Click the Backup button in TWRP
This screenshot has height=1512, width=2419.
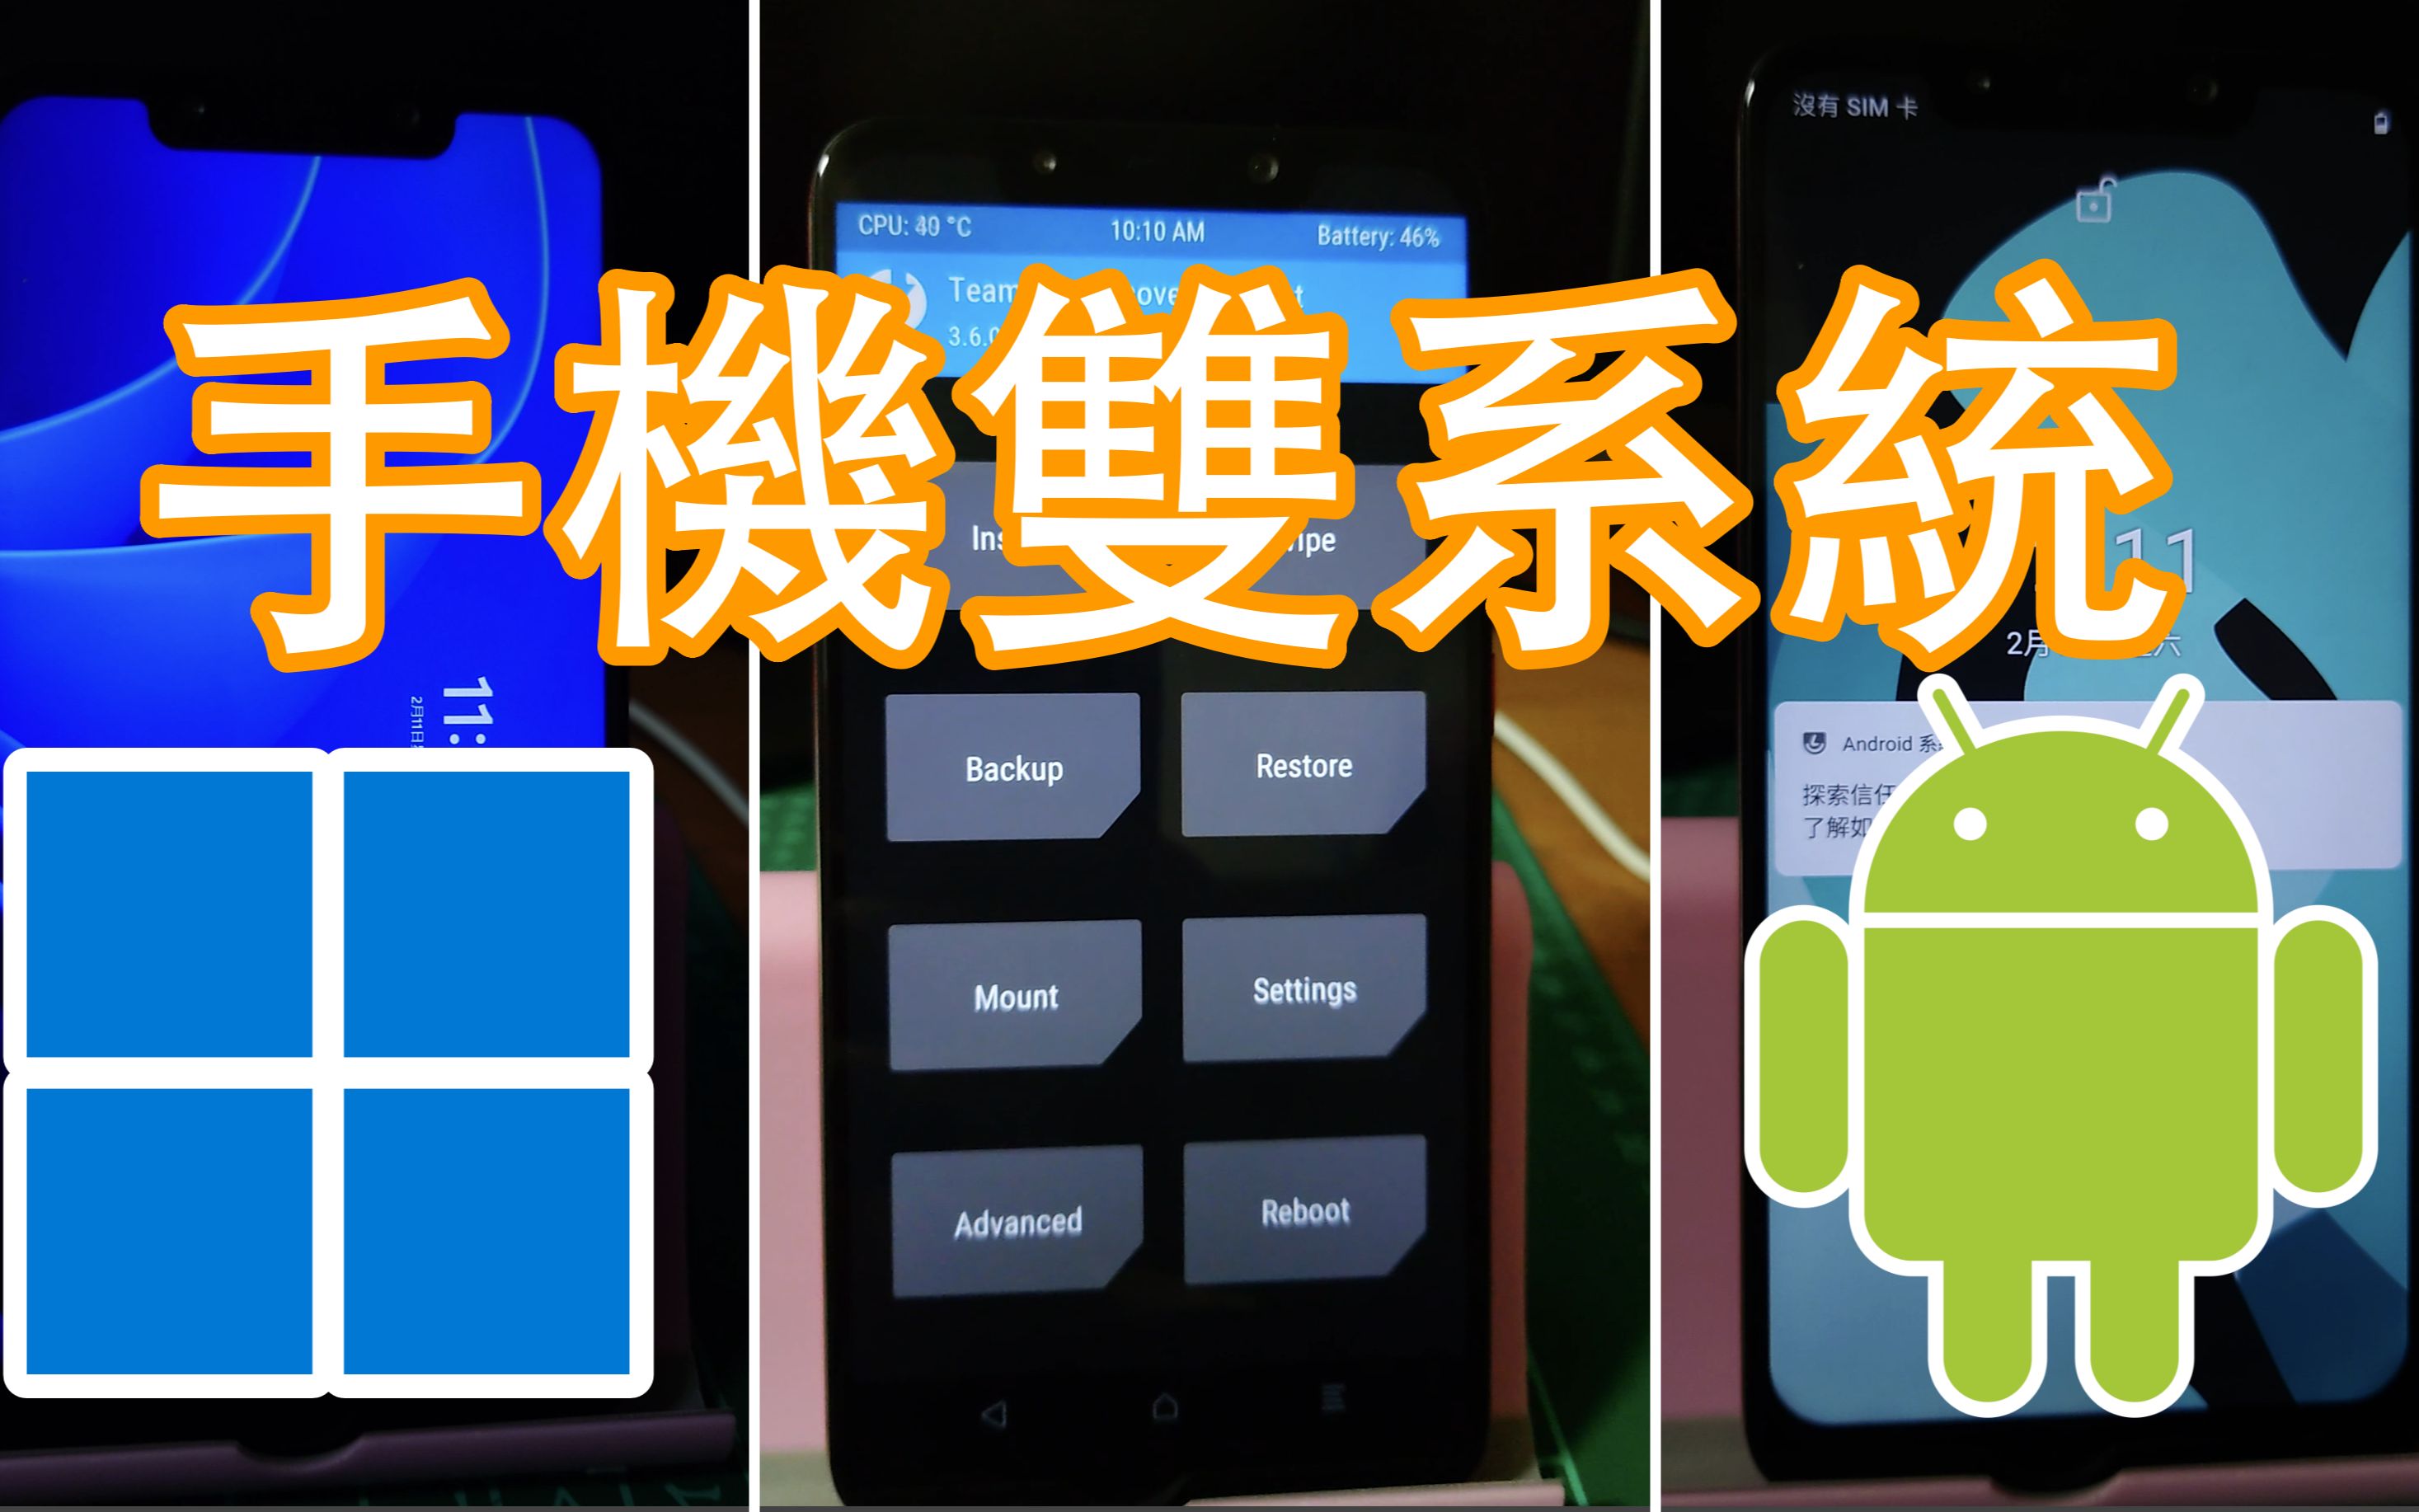pos(1013,768)
